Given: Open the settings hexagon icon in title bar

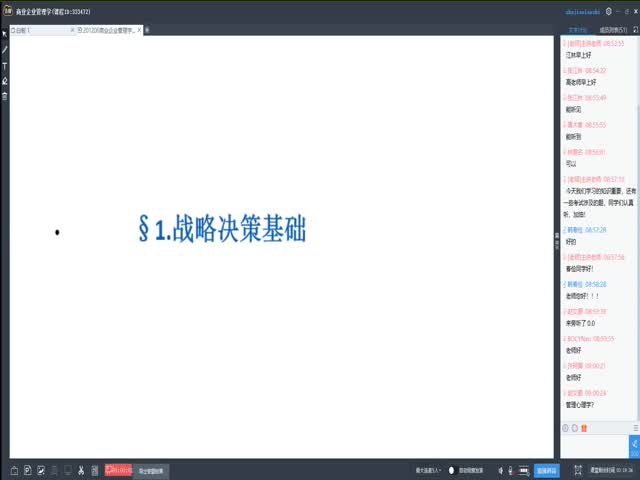Looking at the screenshot, I should coord(609,11).
